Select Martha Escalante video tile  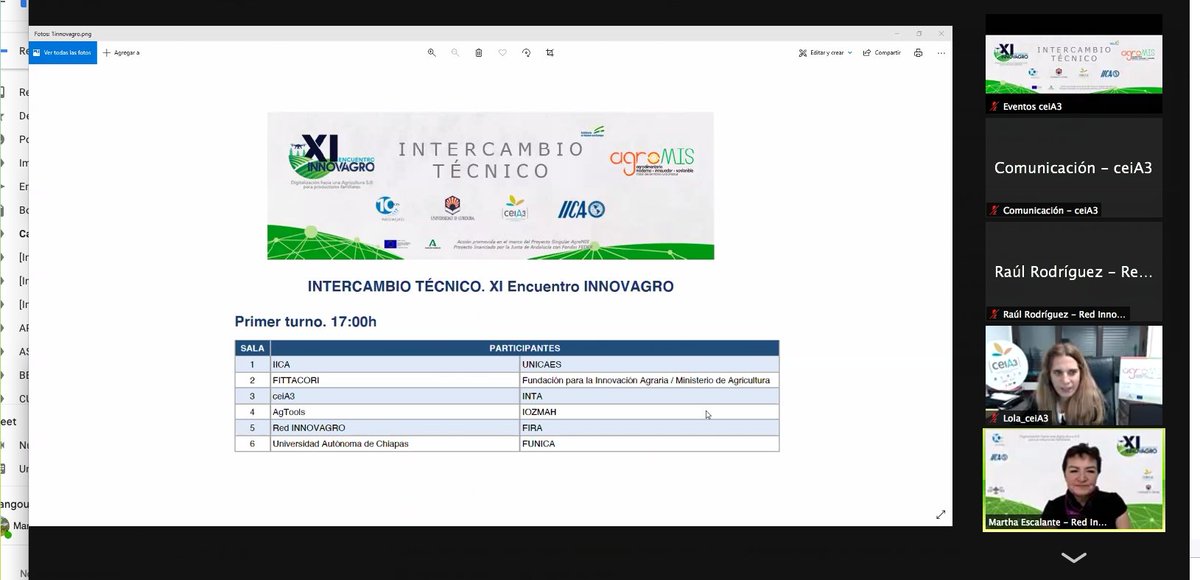1074,479
